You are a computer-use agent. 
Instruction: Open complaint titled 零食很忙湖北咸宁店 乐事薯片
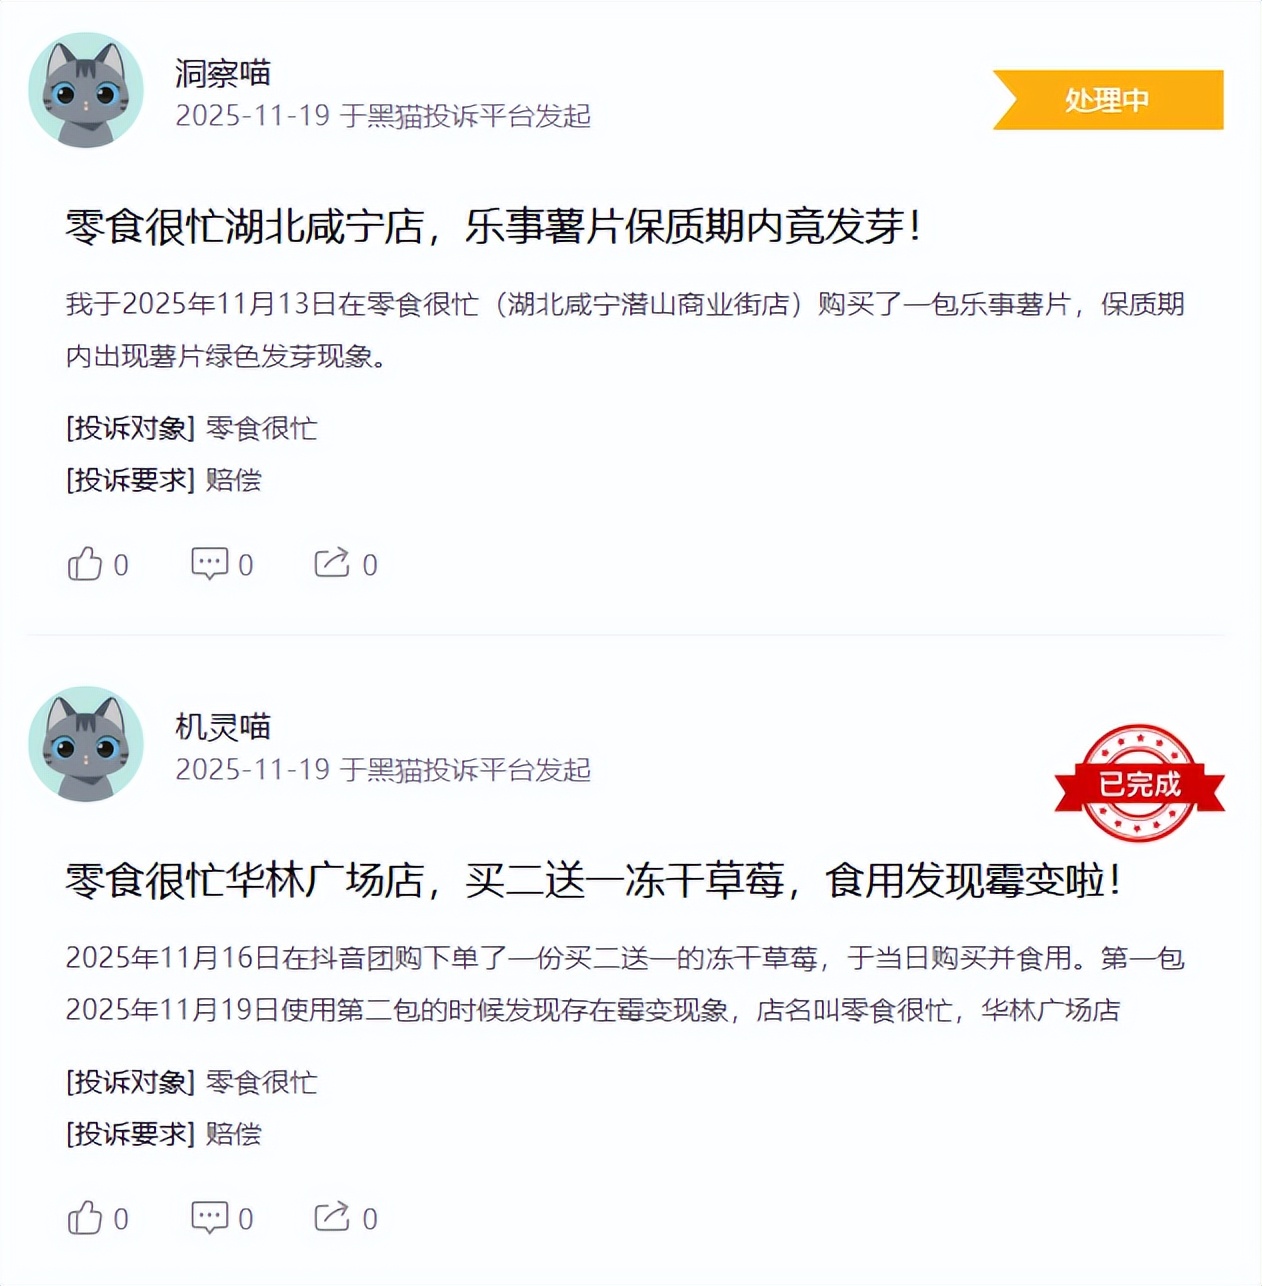(493, 226)
